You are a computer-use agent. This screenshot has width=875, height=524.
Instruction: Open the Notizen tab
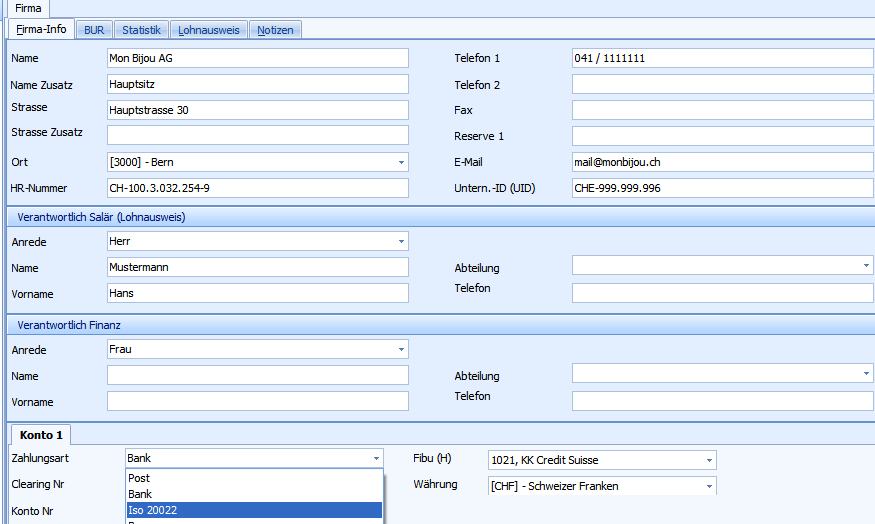[x=275, y=30]
